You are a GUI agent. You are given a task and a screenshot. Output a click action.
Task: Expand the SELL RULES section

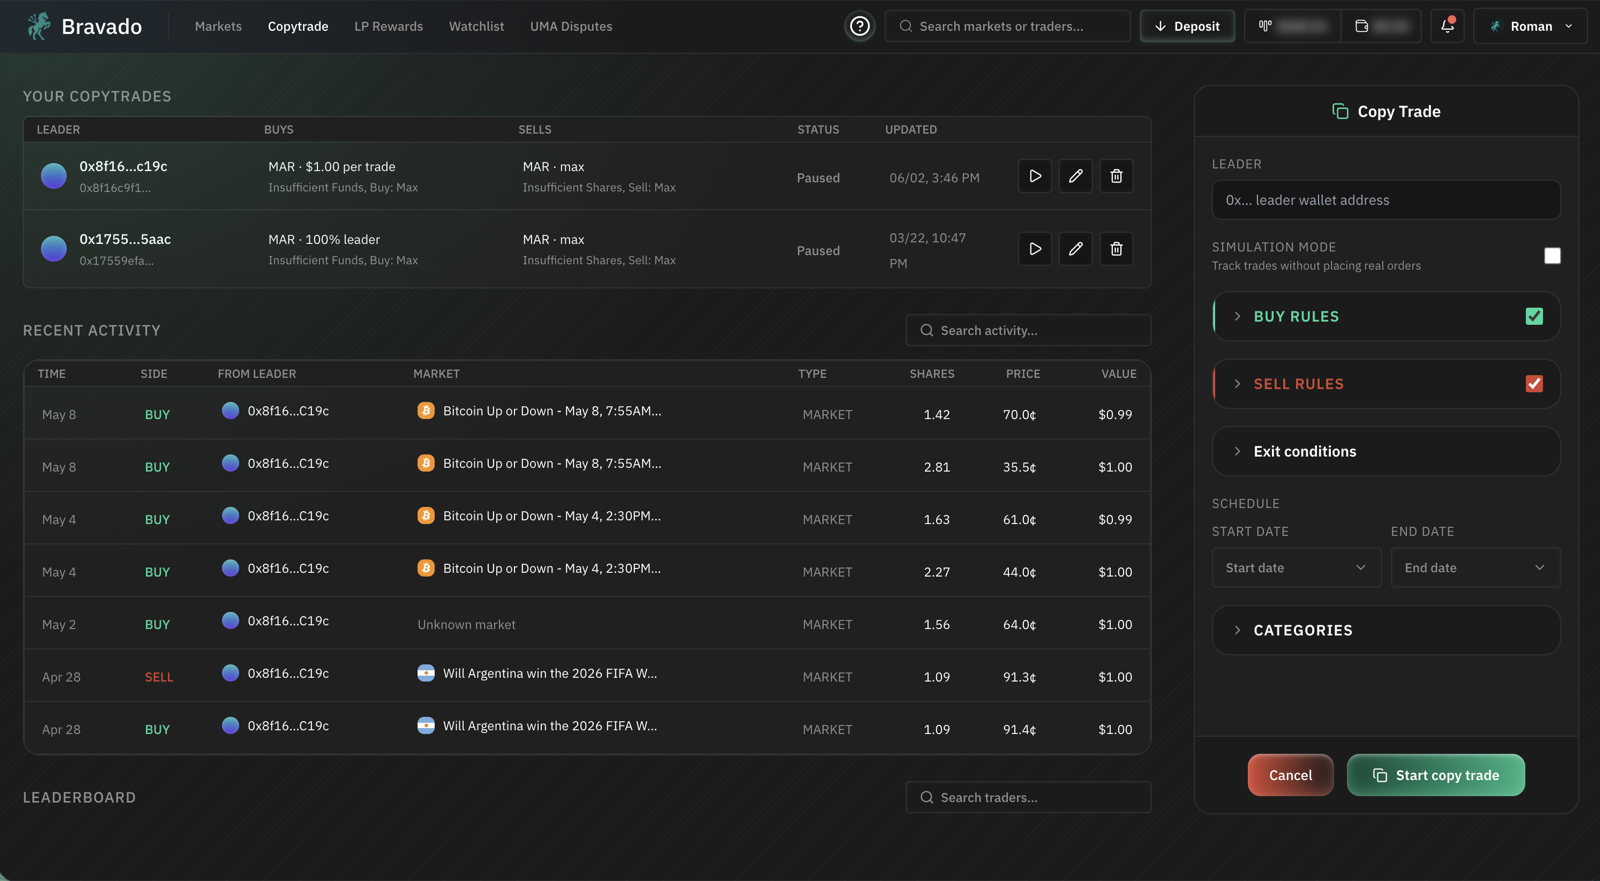[x=1386, y=384]
